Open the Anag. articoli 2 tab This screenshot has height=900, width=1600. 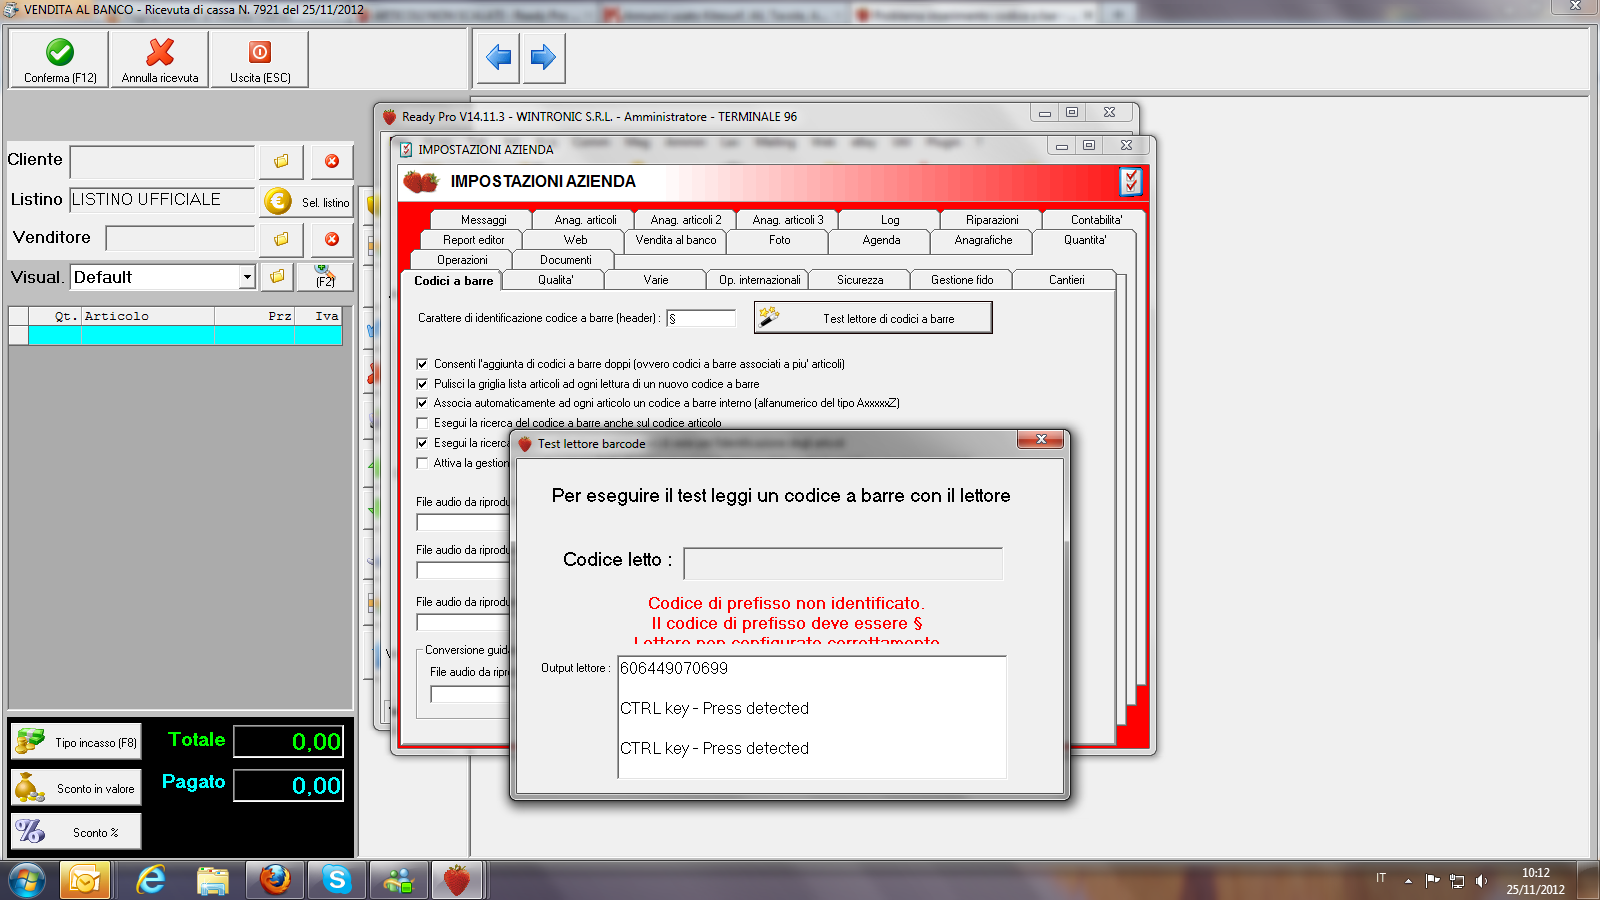[x=686, y=220]
